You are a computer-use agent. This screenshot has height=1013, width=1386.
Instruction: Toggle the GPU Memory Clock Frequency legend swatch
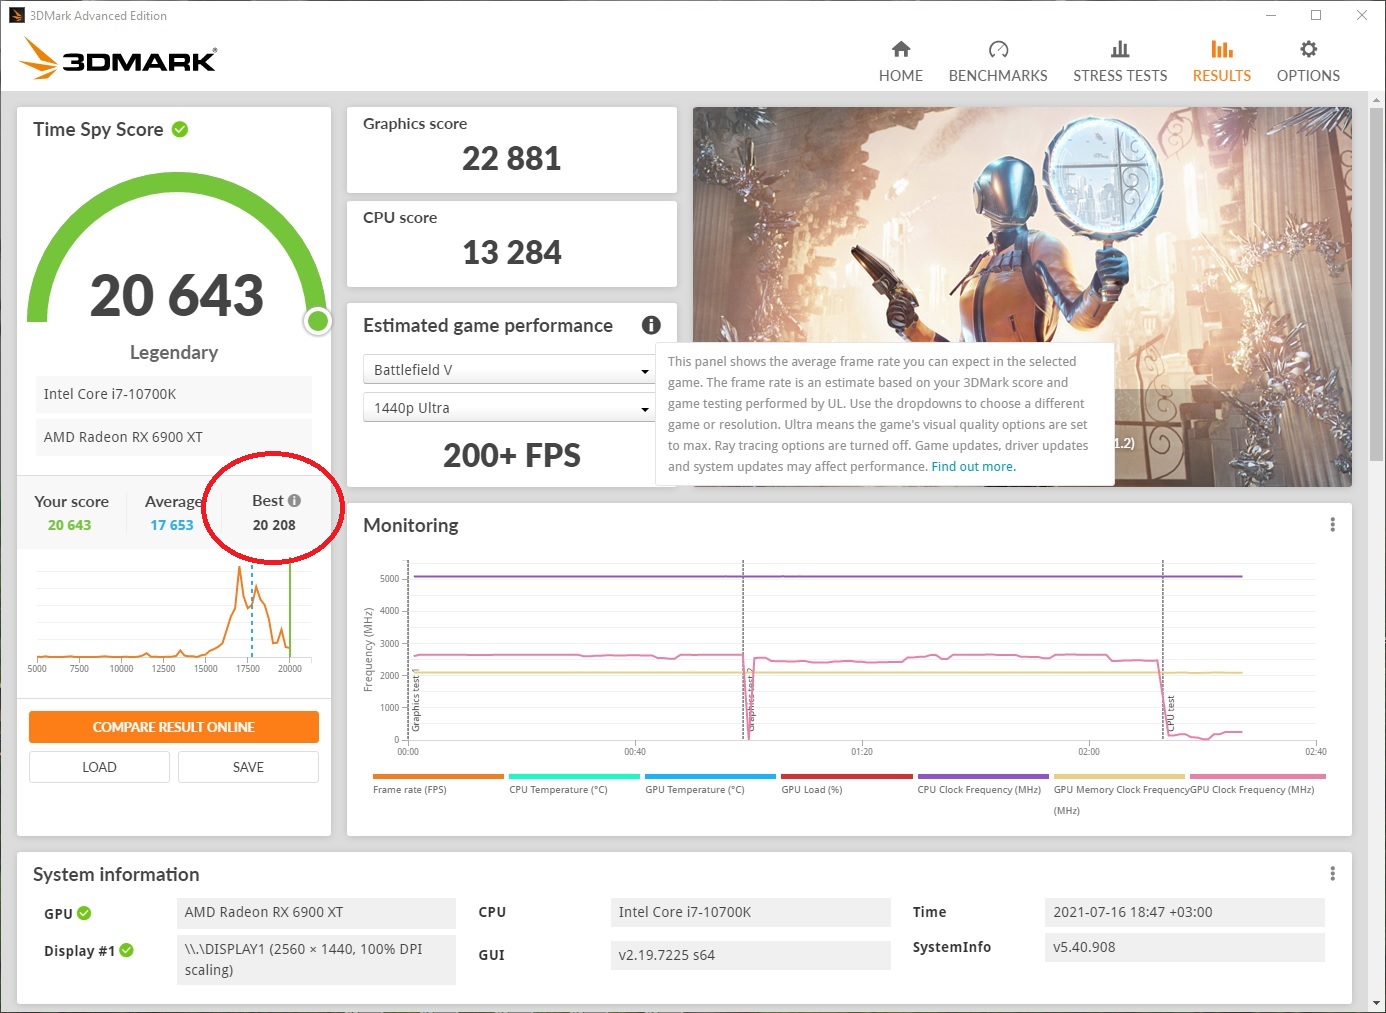point(1119,776)
